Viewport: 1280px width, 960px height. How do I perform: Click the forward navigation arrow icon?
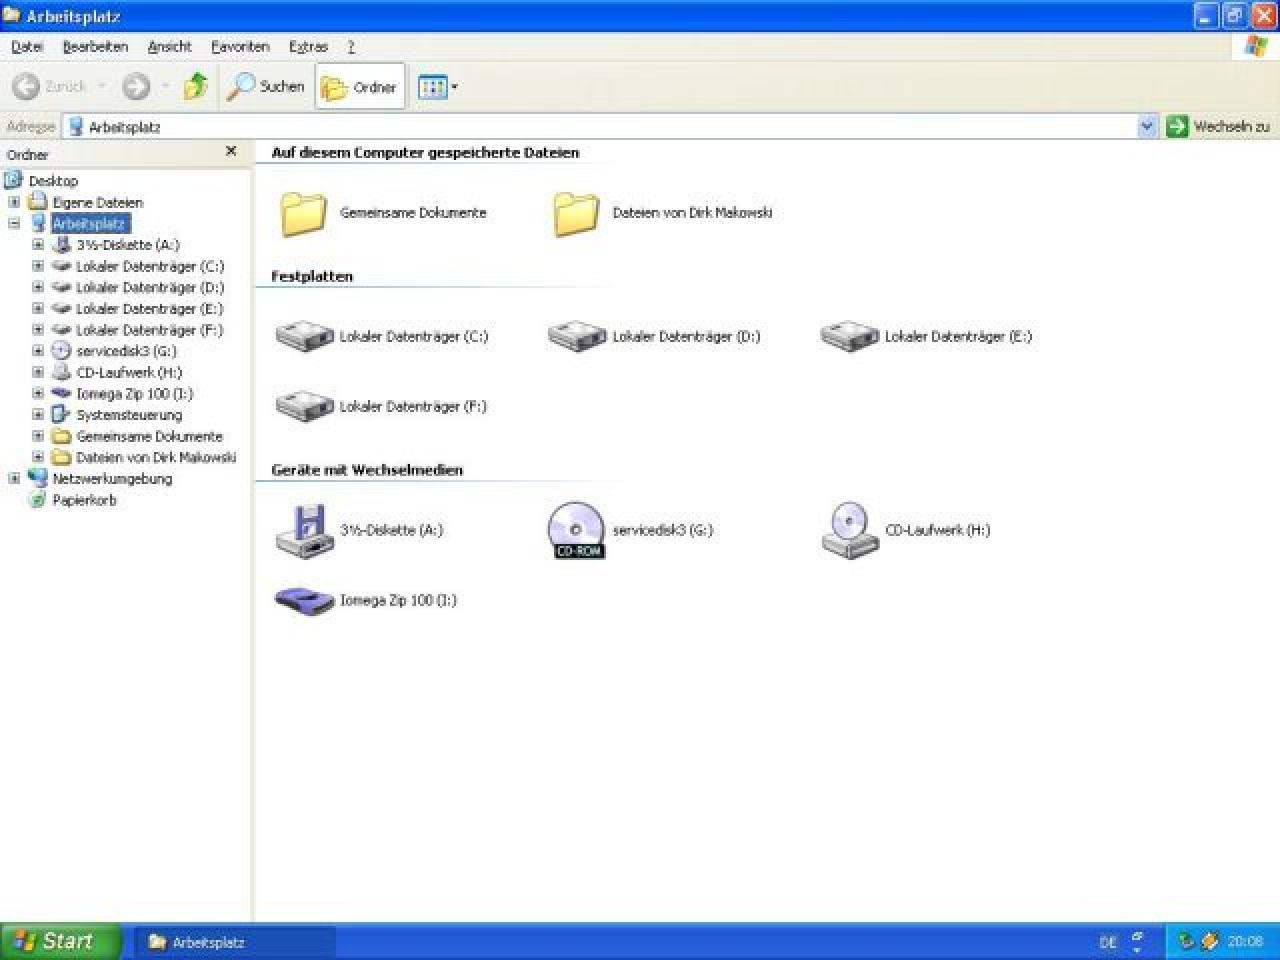point(136,87)
